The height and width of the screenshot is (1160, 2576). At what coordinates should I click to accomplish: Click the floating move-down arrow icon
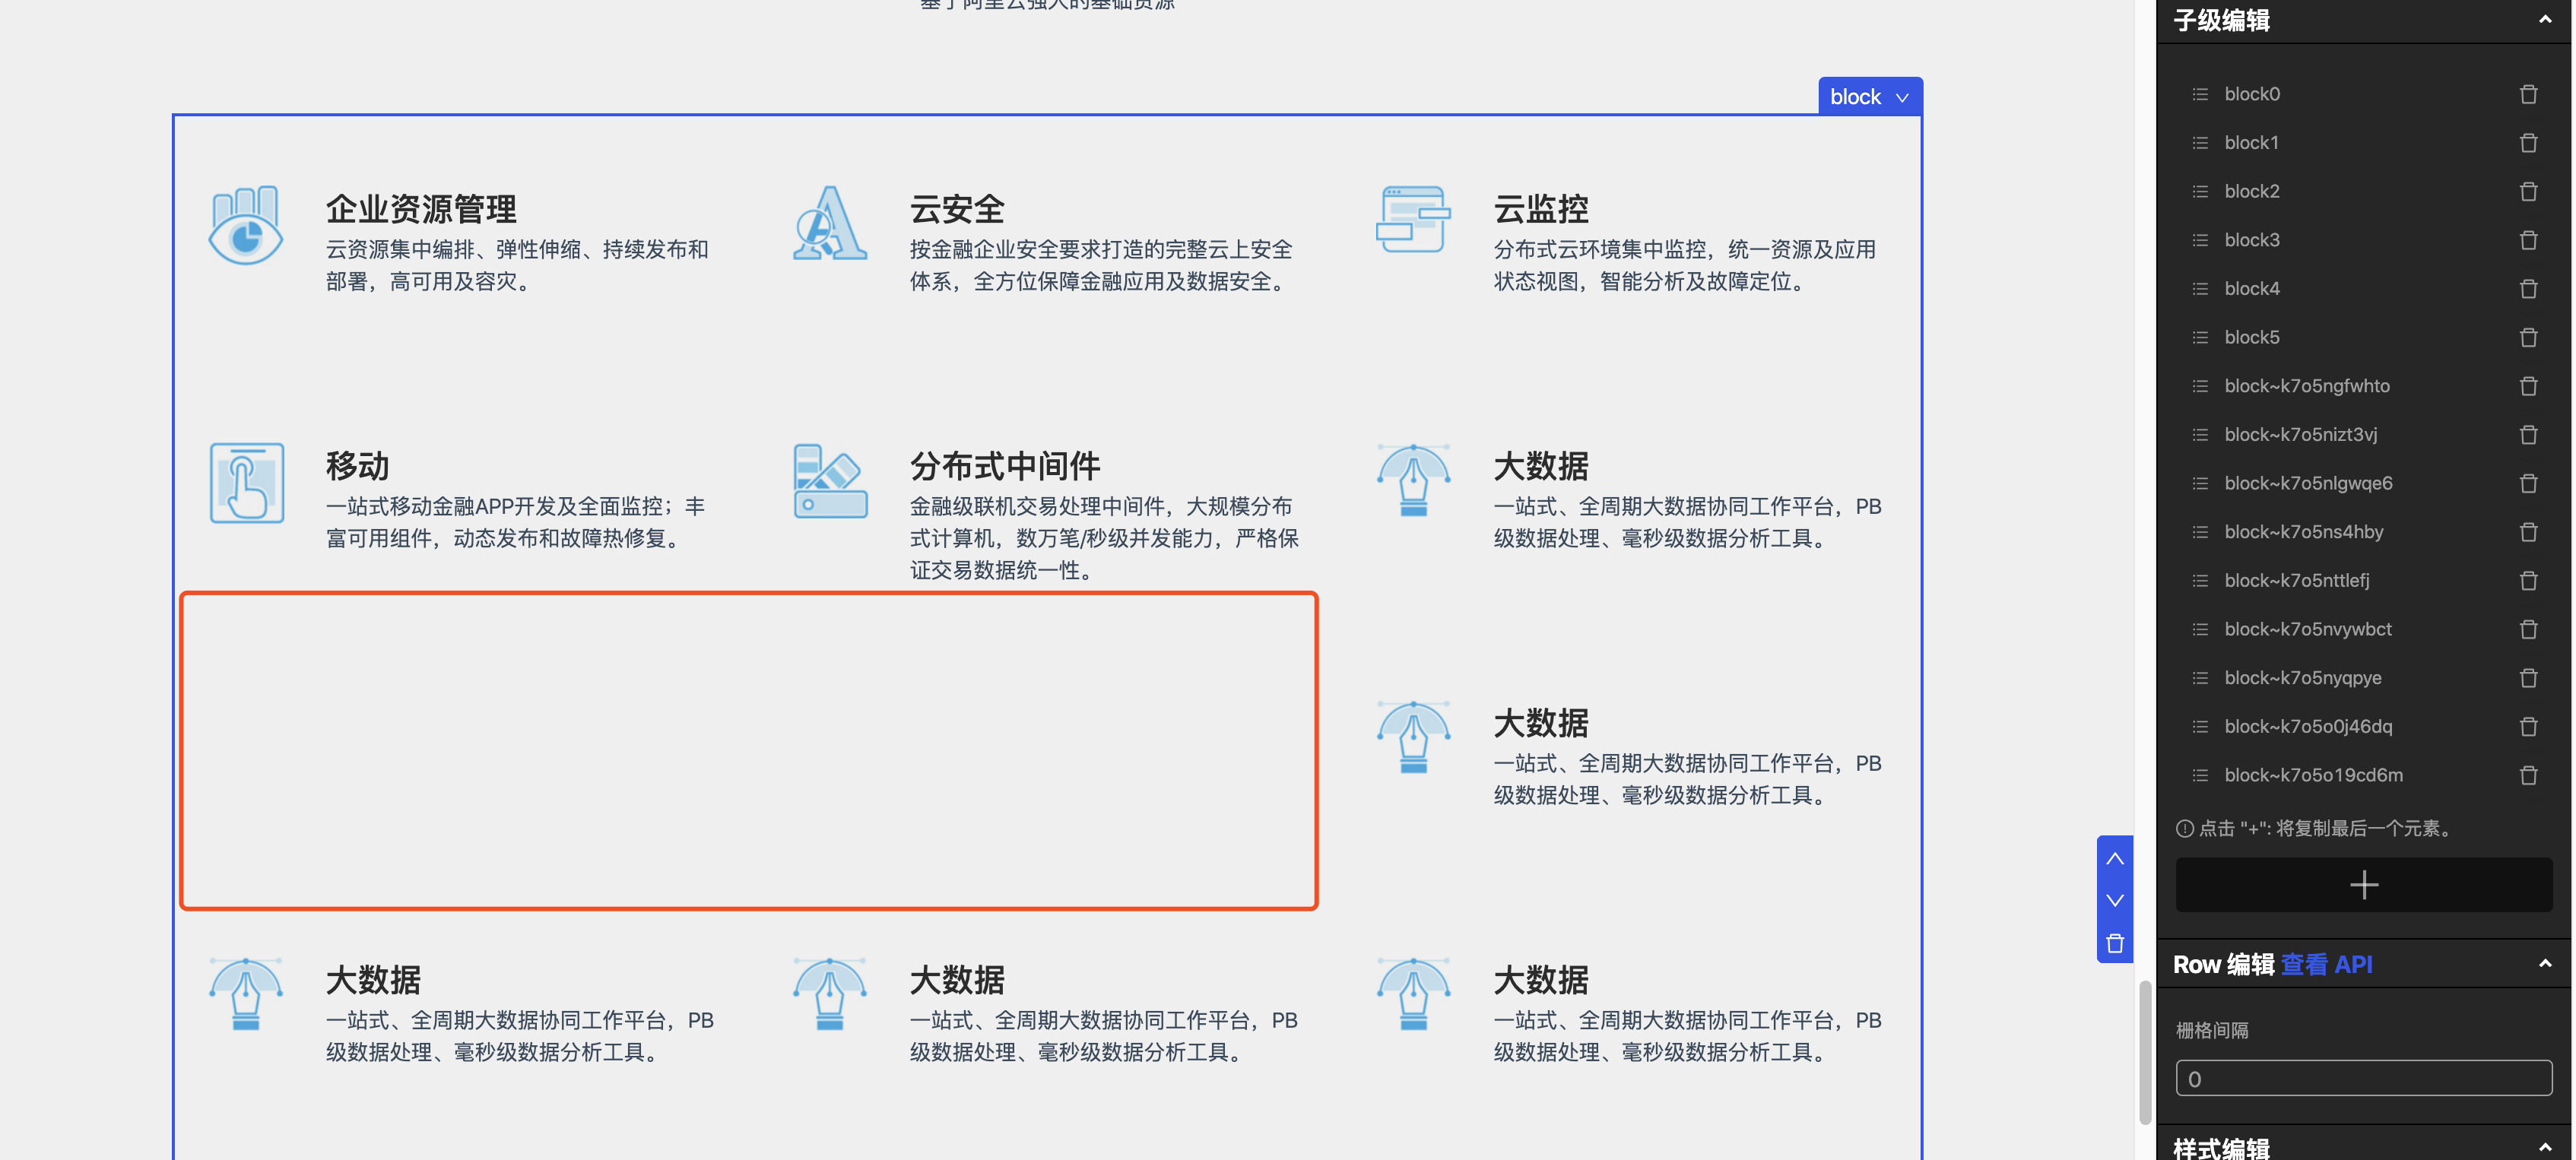2115,900
